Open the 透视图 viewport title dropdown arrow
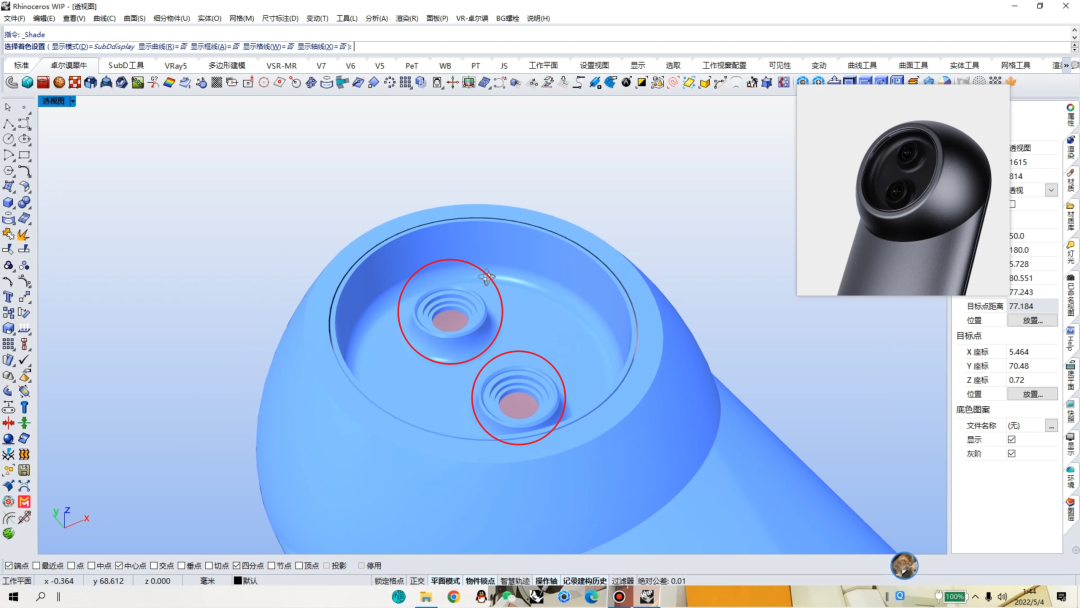Screen dimensions: 1080x608 tap(72, 101)
